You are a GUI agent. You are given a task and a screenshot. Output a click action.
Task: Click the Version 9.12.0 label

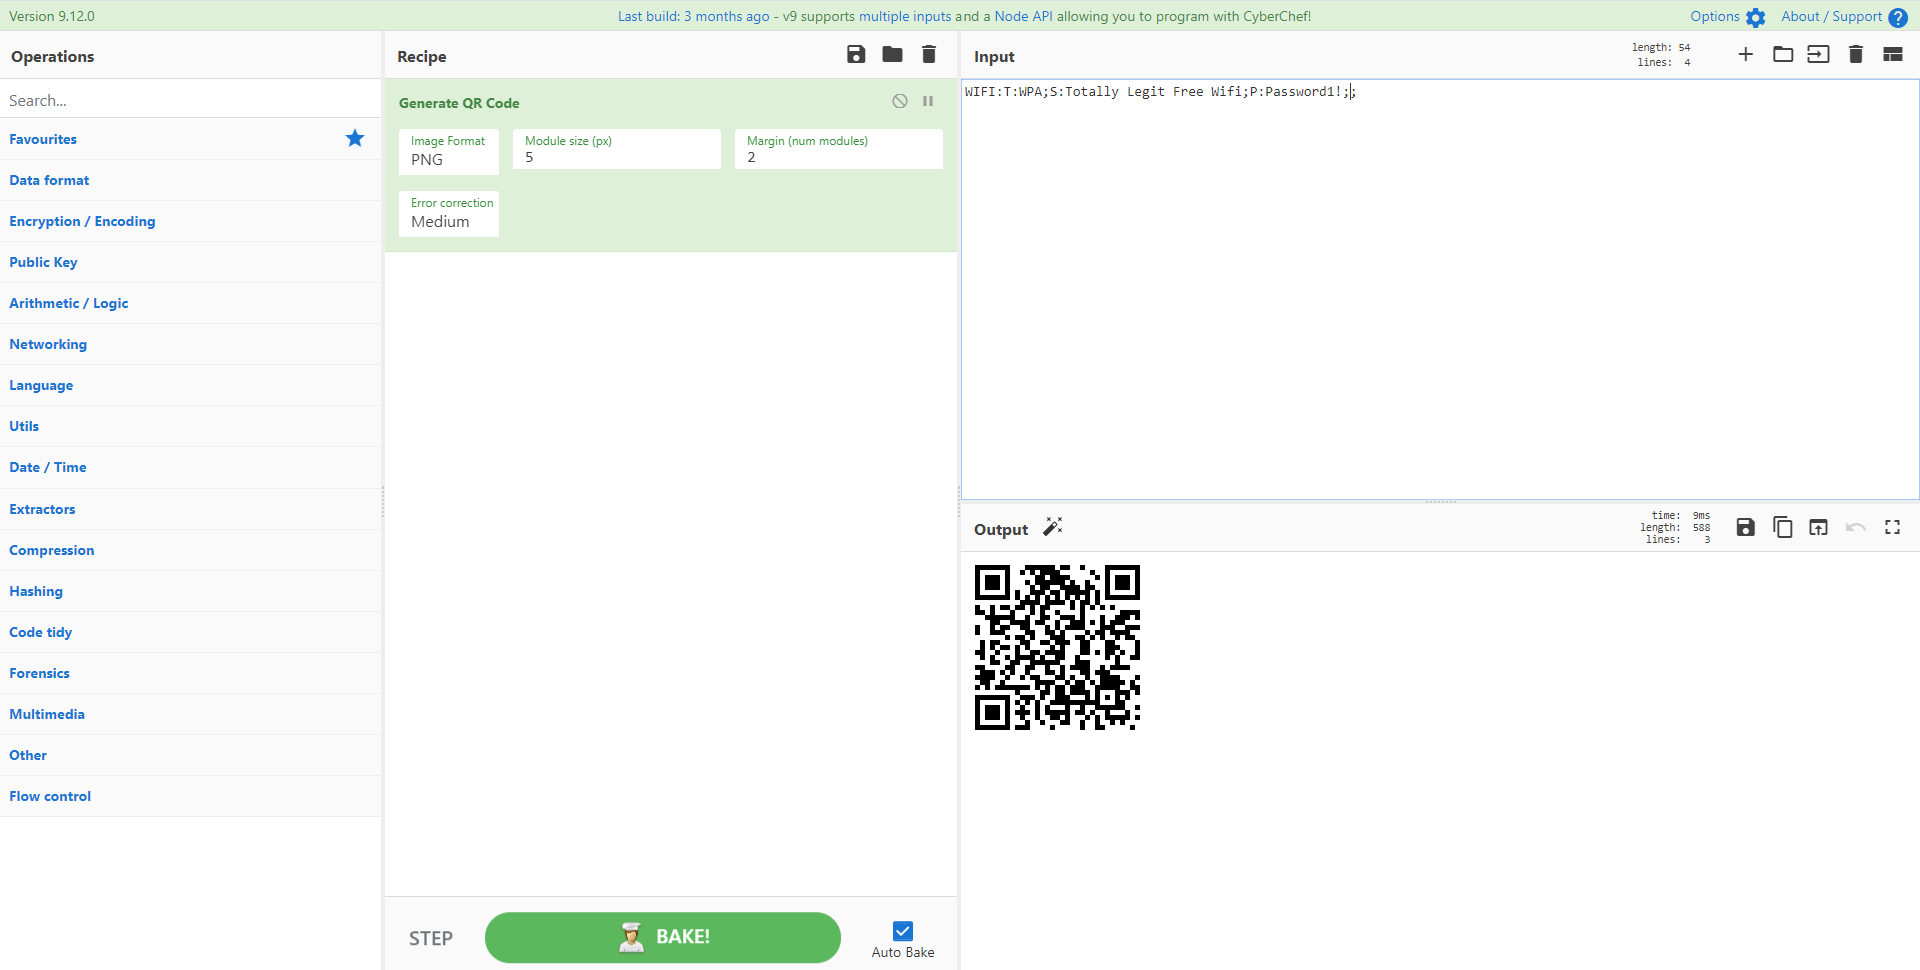[x=52, y=16]
